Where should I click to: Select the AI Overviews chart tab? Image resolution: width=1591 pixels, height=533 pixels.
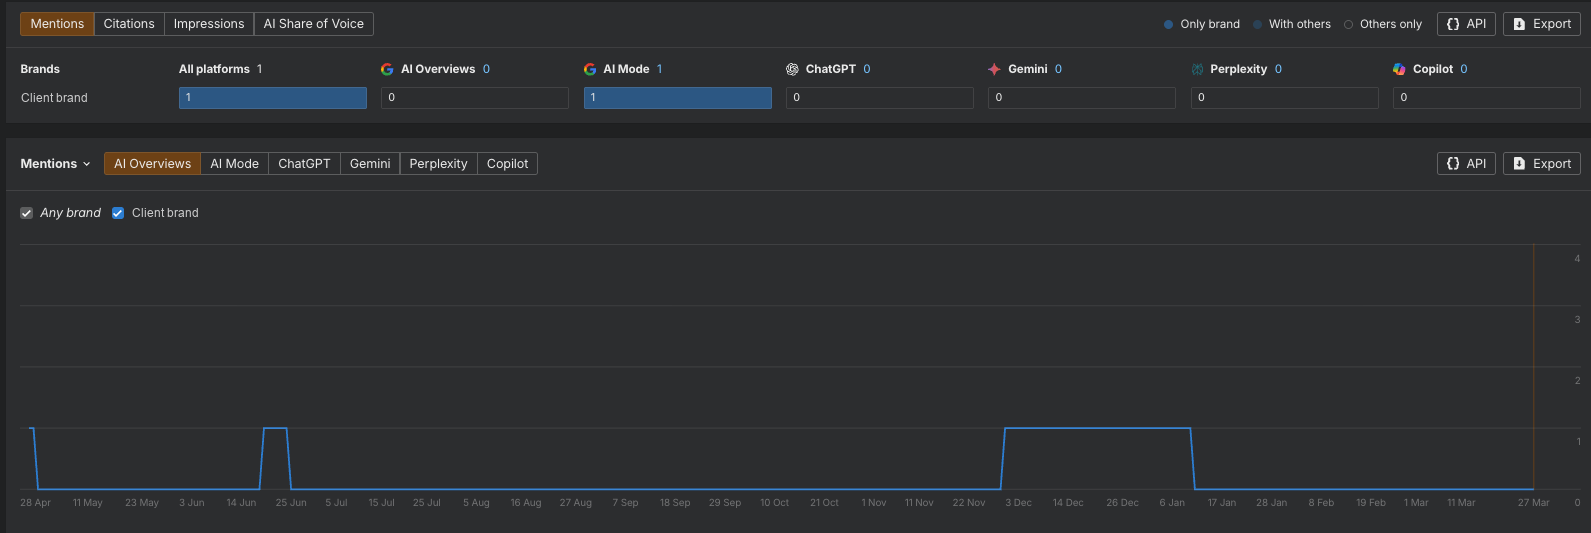click(x=152, y=163)
